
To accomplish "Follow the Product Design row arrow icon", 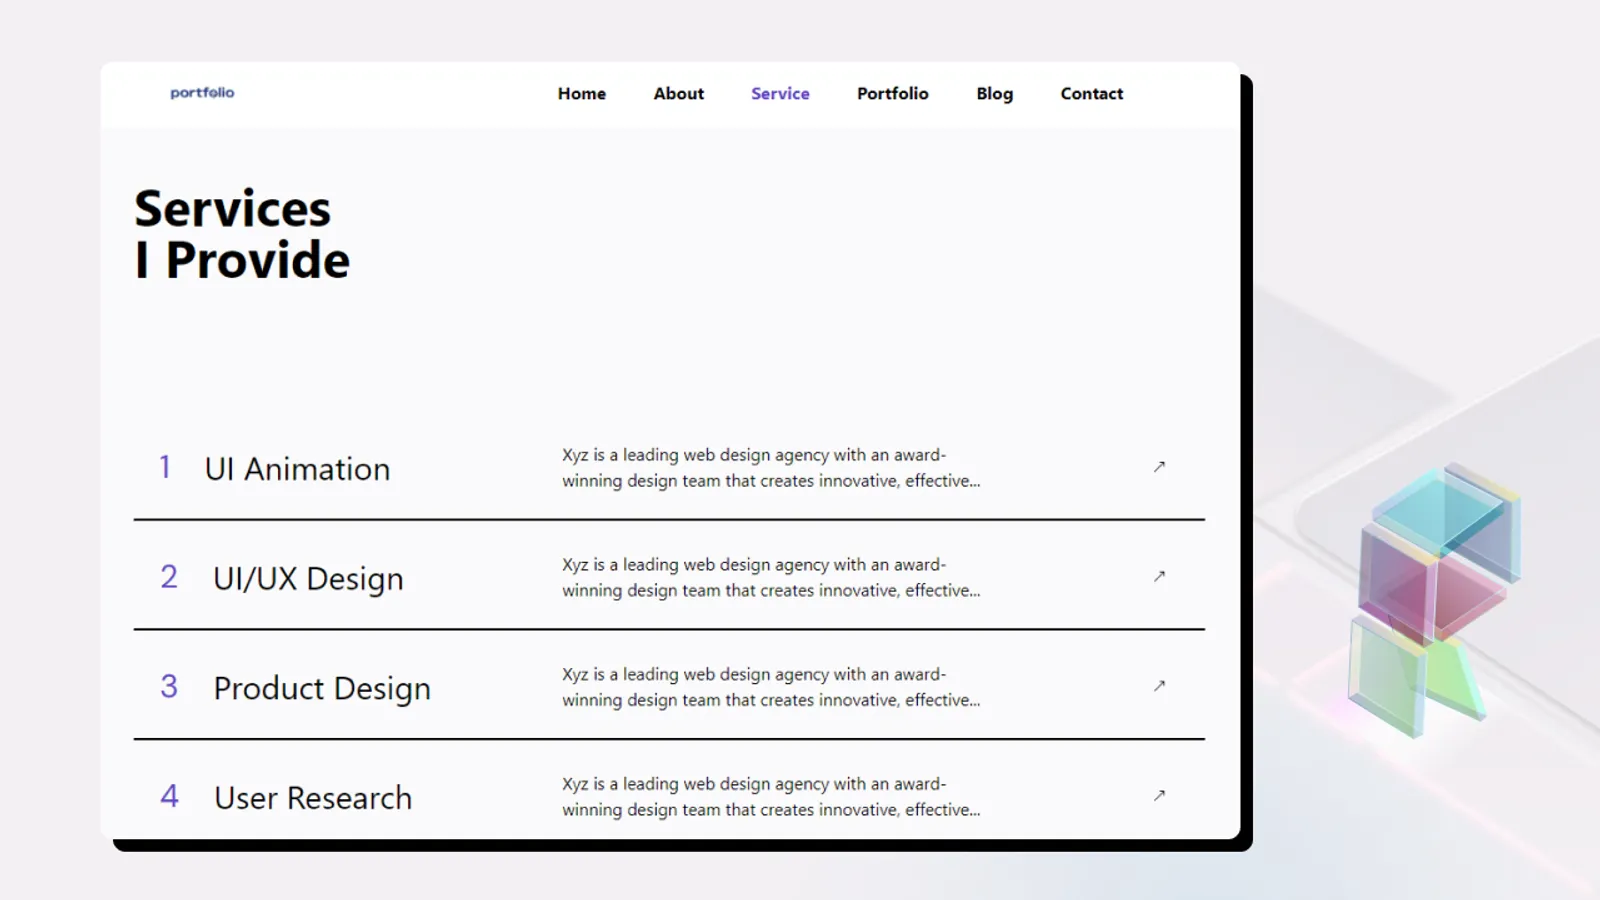I will click(1159, 686).
